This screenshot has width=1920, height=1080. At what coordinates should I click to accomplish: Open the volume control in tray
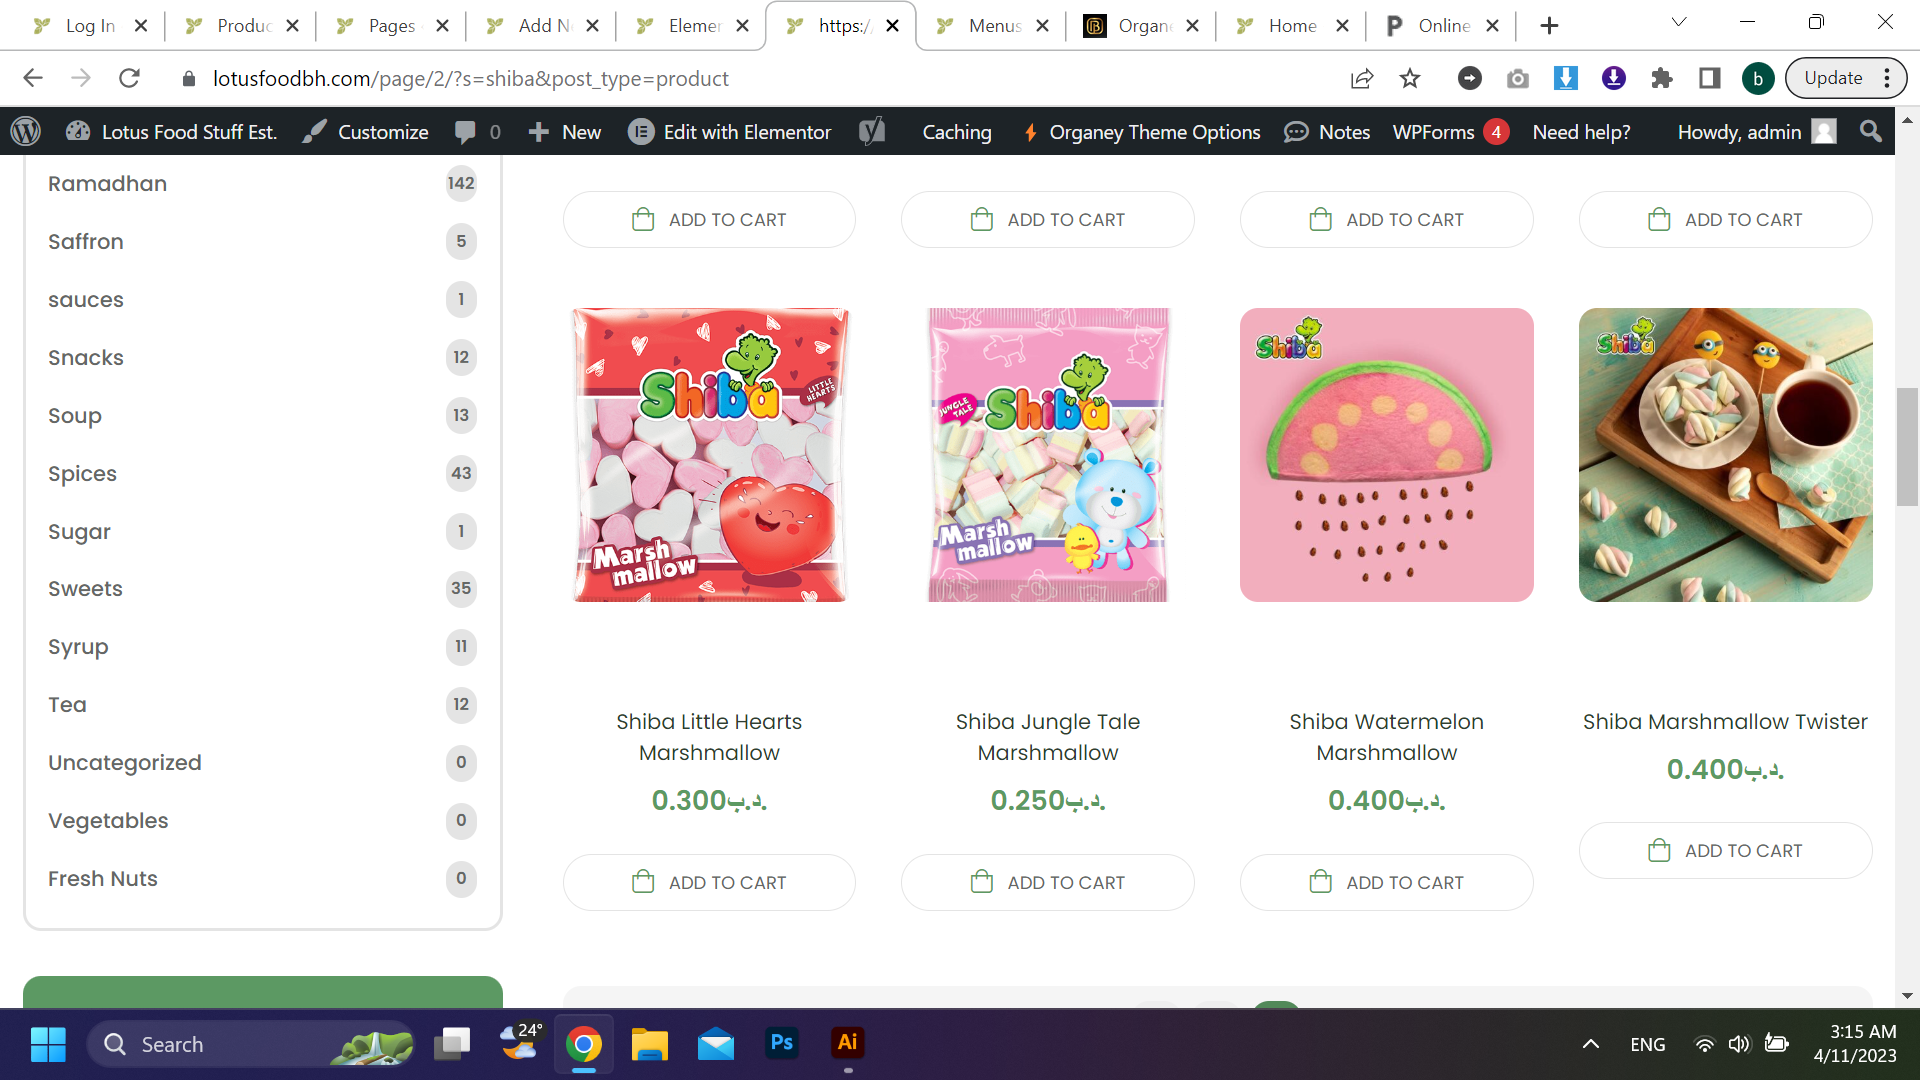pos(1740,1044)
